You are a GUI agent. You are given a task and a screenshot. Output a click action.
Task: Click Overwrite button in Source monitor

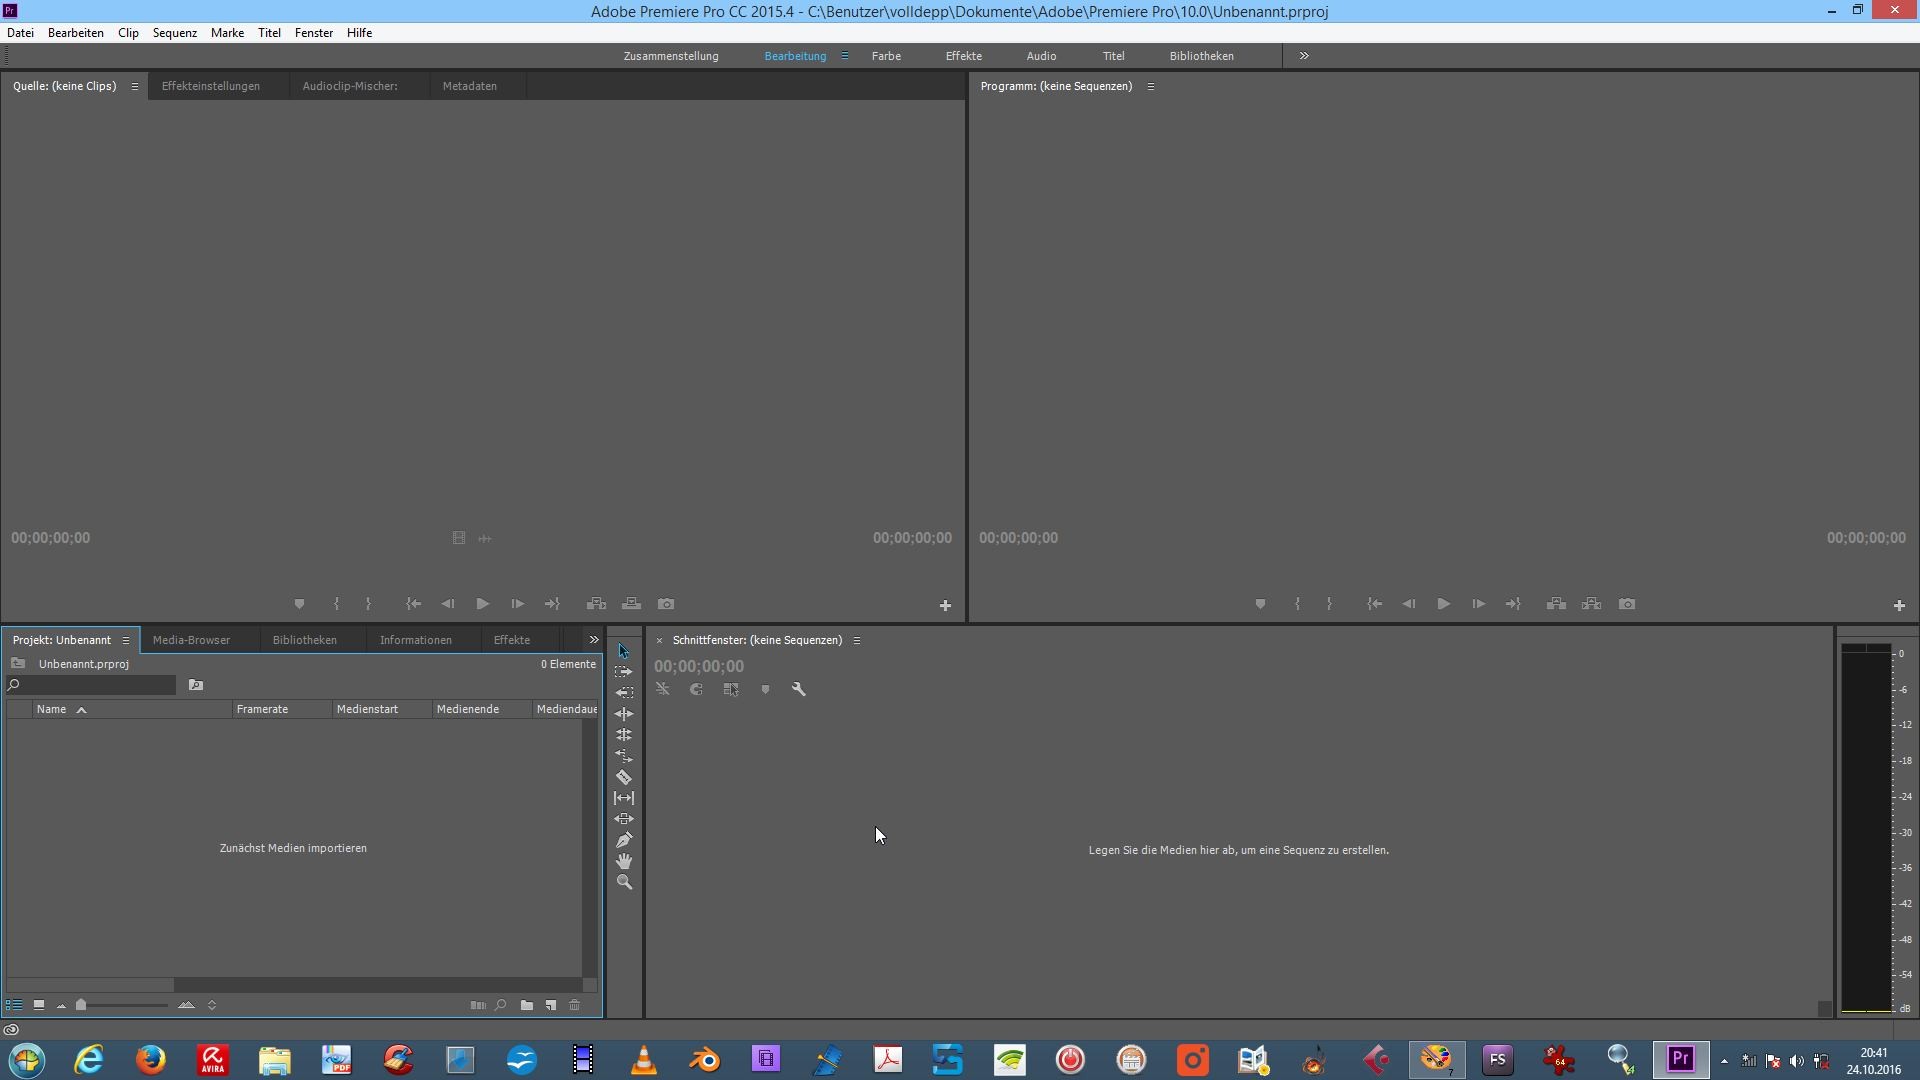click(x=631, y=604)
